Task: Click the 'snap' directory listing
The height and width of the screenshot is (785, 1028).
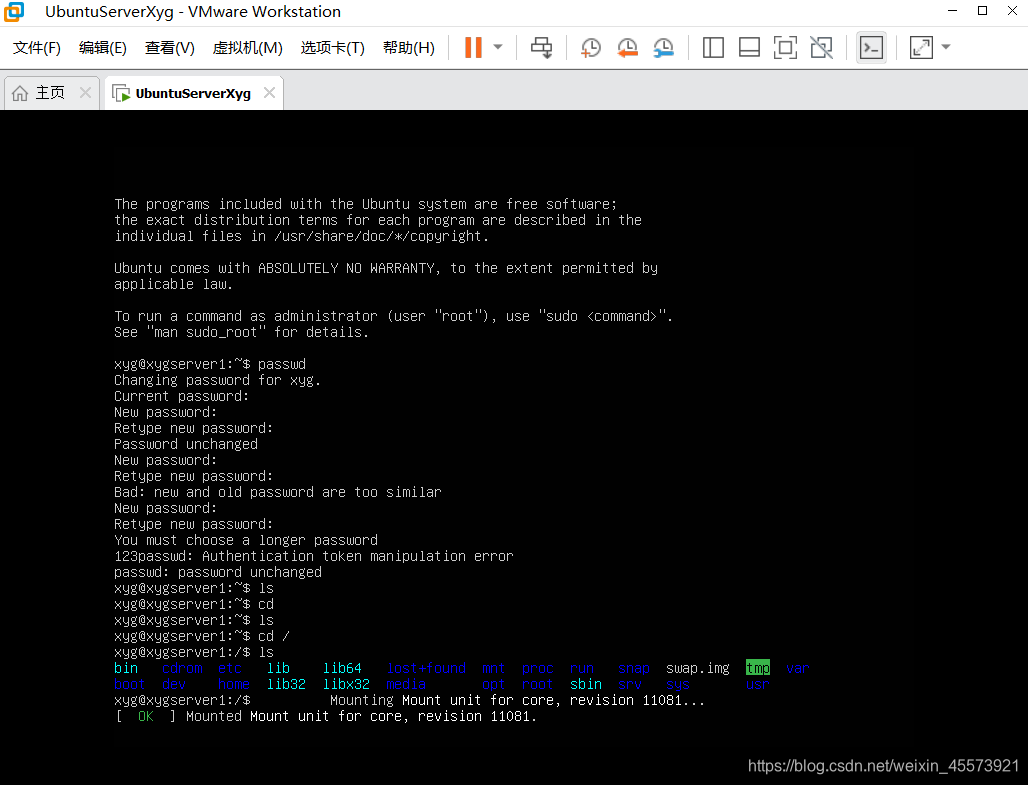Action: click(633, 668)
